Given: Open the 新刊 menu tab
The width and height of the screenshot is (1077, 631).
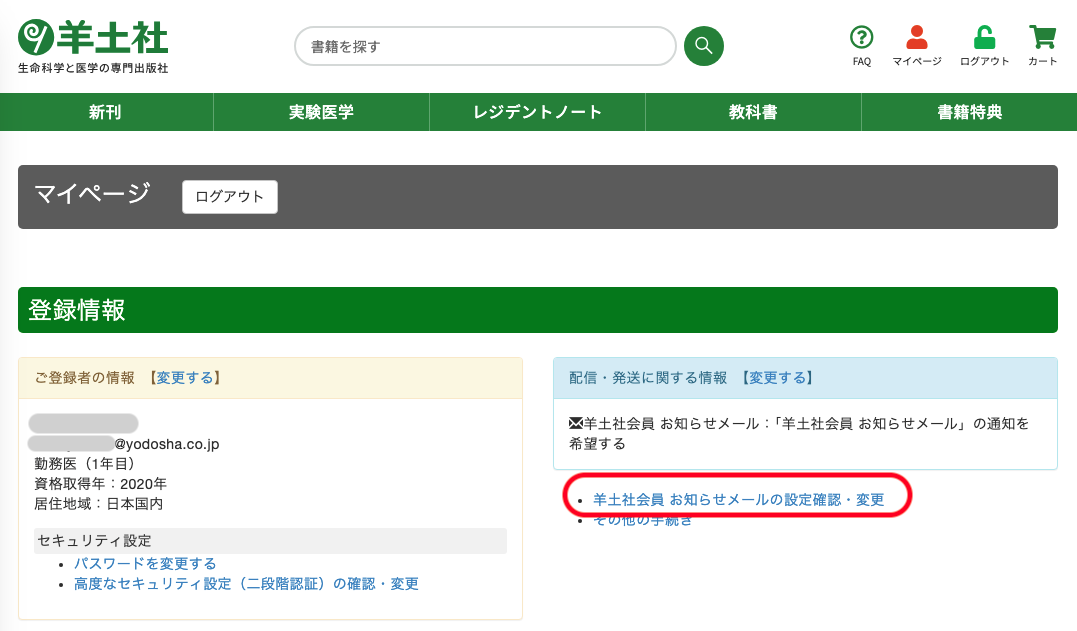Looking at the screenshot, I should (x=106, y=112).
